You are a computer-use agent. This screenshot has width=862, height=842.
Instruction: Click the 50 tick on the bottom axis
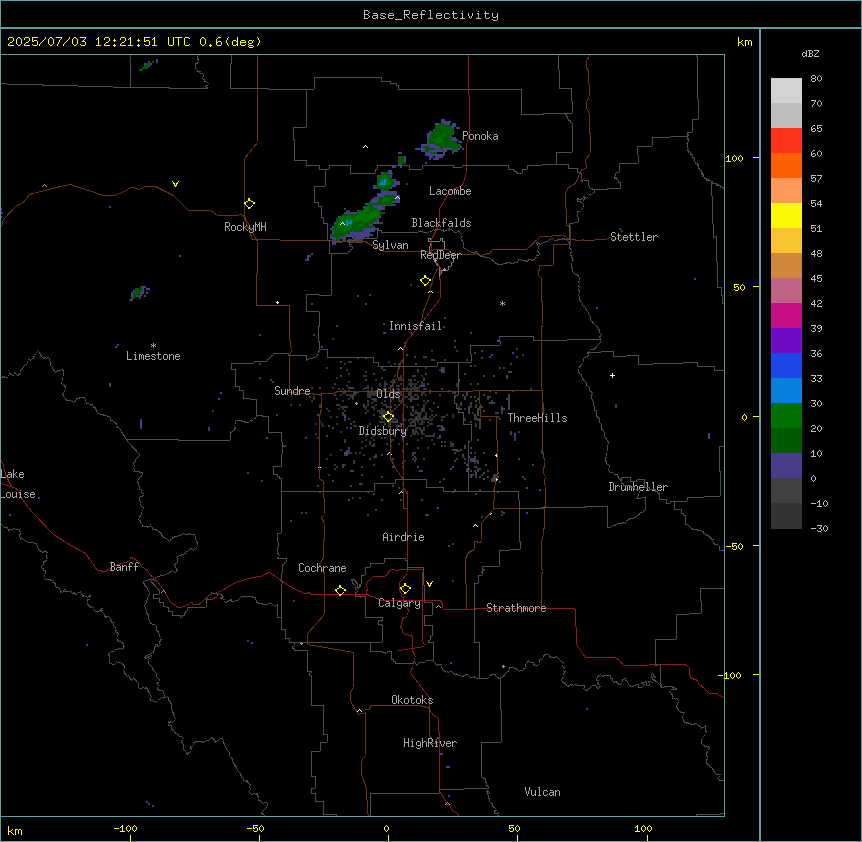(514, 828)
